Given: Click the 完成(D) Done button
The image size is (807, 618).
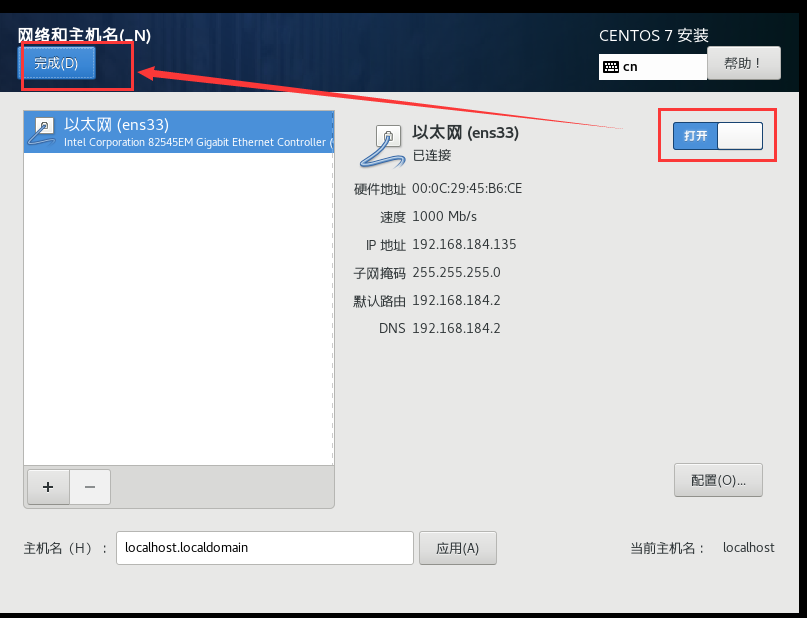Looking at the screenshot, I should [56, 63].
